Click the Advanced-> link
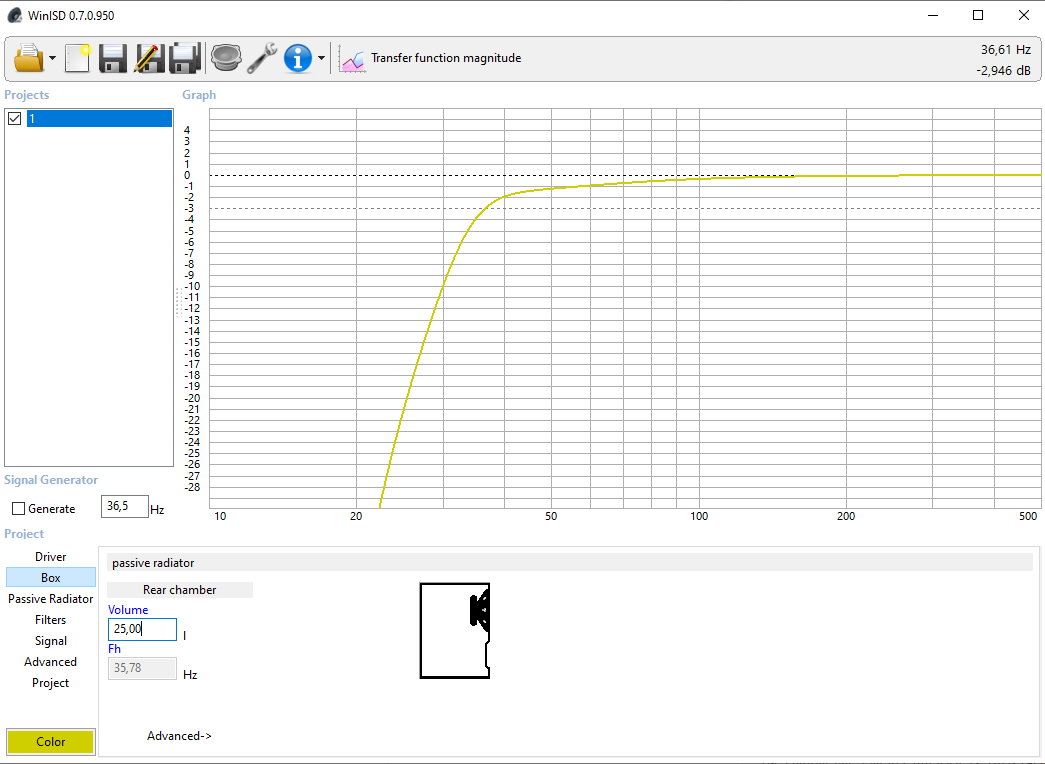This screenshot has height=764, width=1045. 179,736
